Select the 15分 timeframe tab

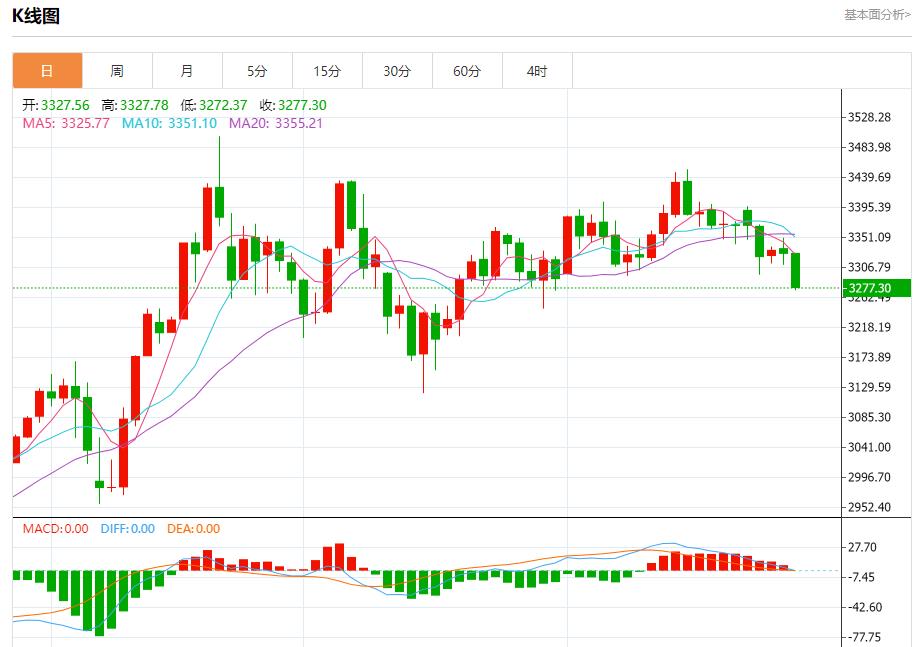pyautogui.click(x=327, y=71)
